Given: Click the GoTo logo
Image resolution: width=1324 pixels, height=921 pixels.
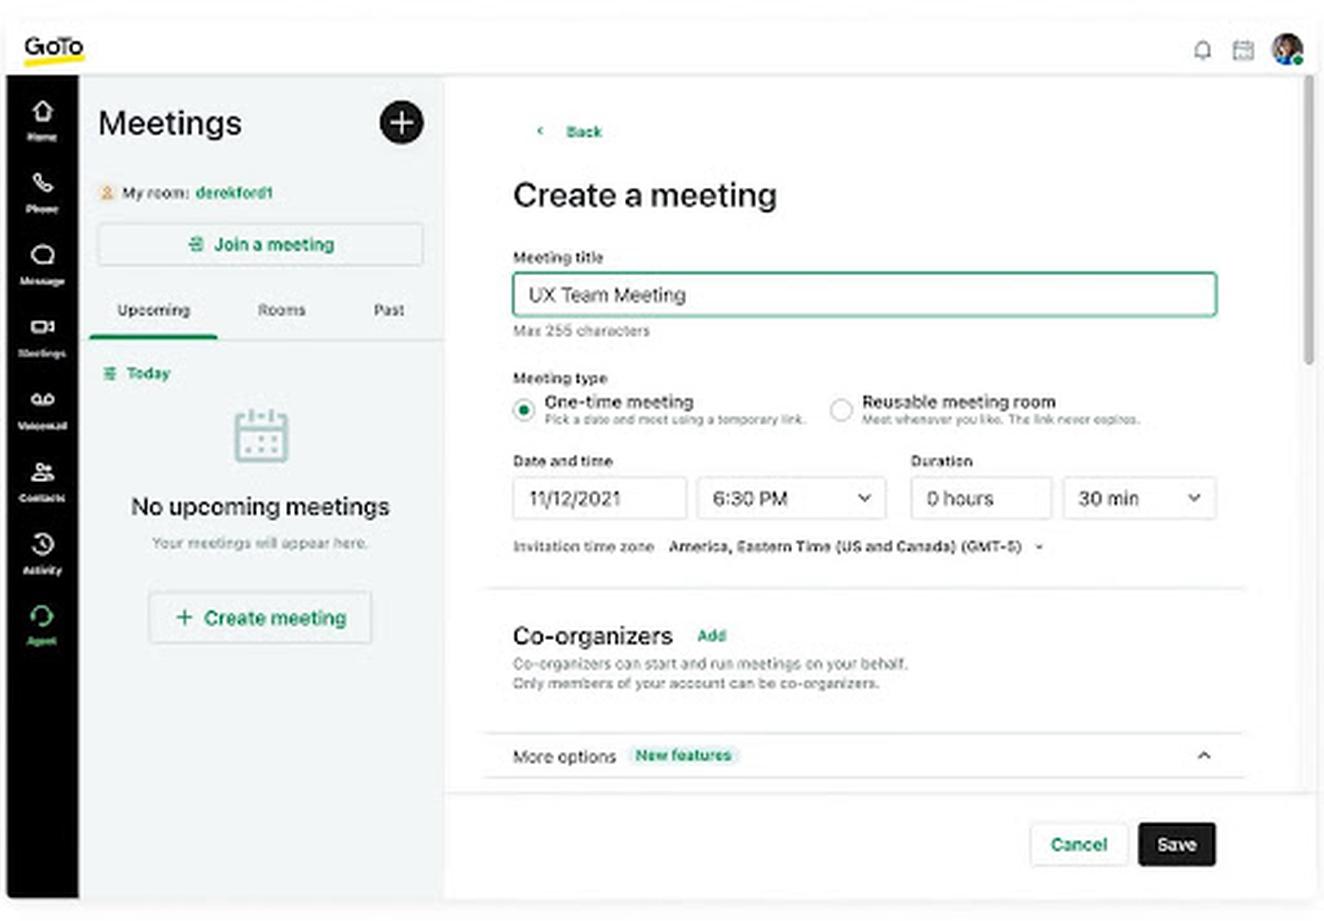Looking at the screenshot, I should pos(54,48).
